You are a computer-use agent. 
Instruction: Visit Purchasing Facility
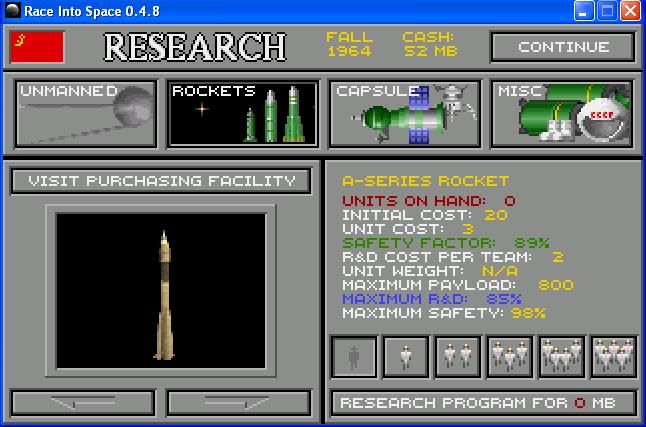tap(161, 181)
